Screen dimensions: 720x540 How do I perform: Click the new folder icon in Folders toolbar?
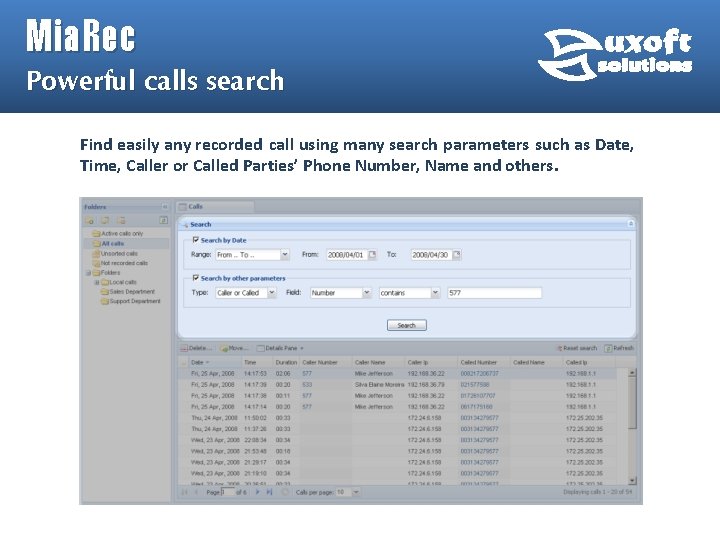click(x=89, y=220)
